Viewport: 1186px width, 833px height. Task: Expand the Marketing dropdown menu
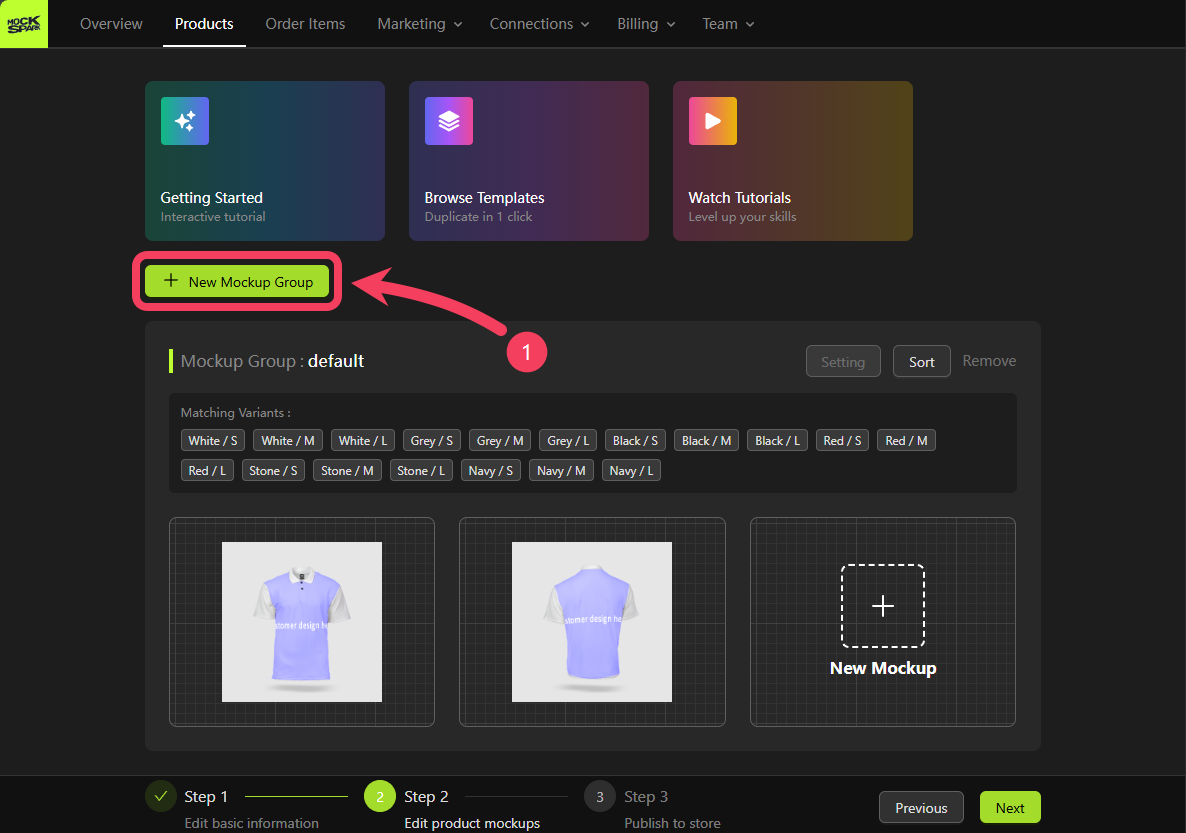pos(420,24)
